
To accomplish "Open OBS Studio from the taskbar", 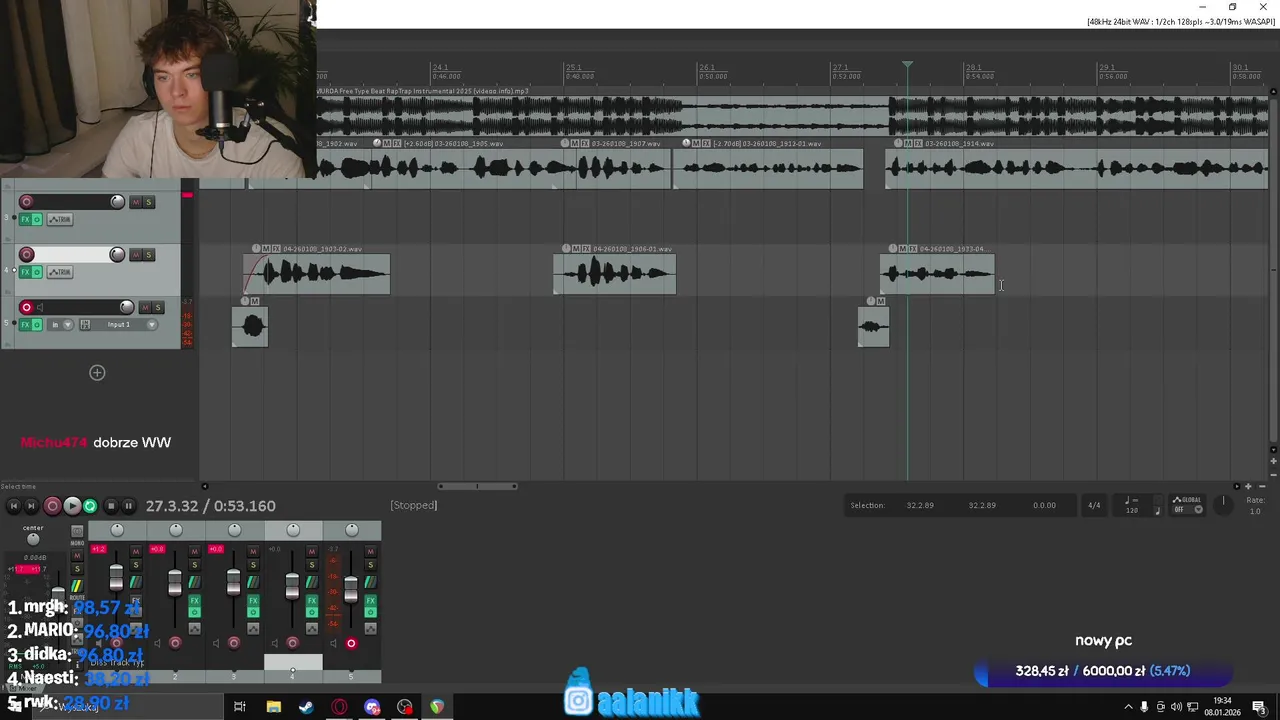I will click(405, 707).
